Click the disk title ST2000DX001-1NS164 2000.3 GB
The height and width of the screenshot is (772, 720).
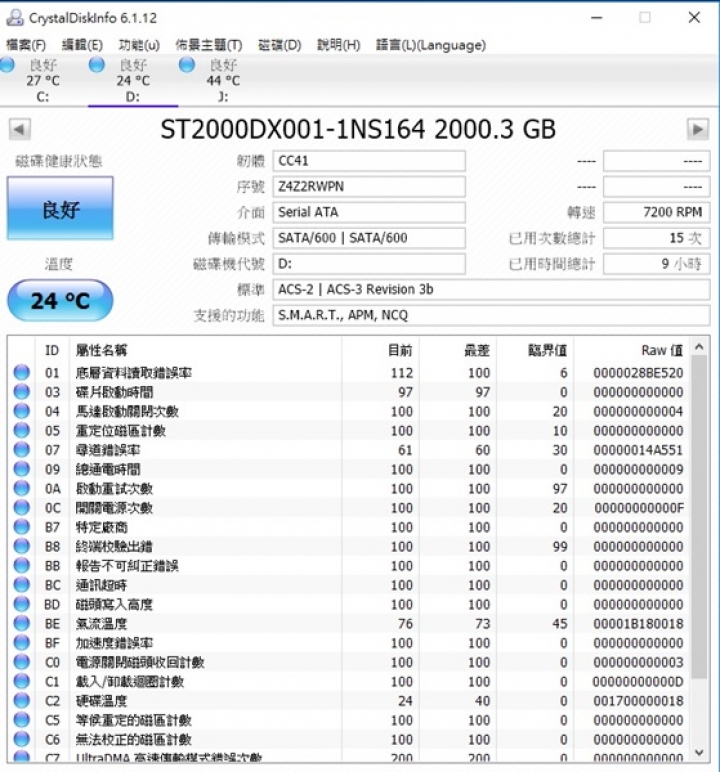[358, 129]
